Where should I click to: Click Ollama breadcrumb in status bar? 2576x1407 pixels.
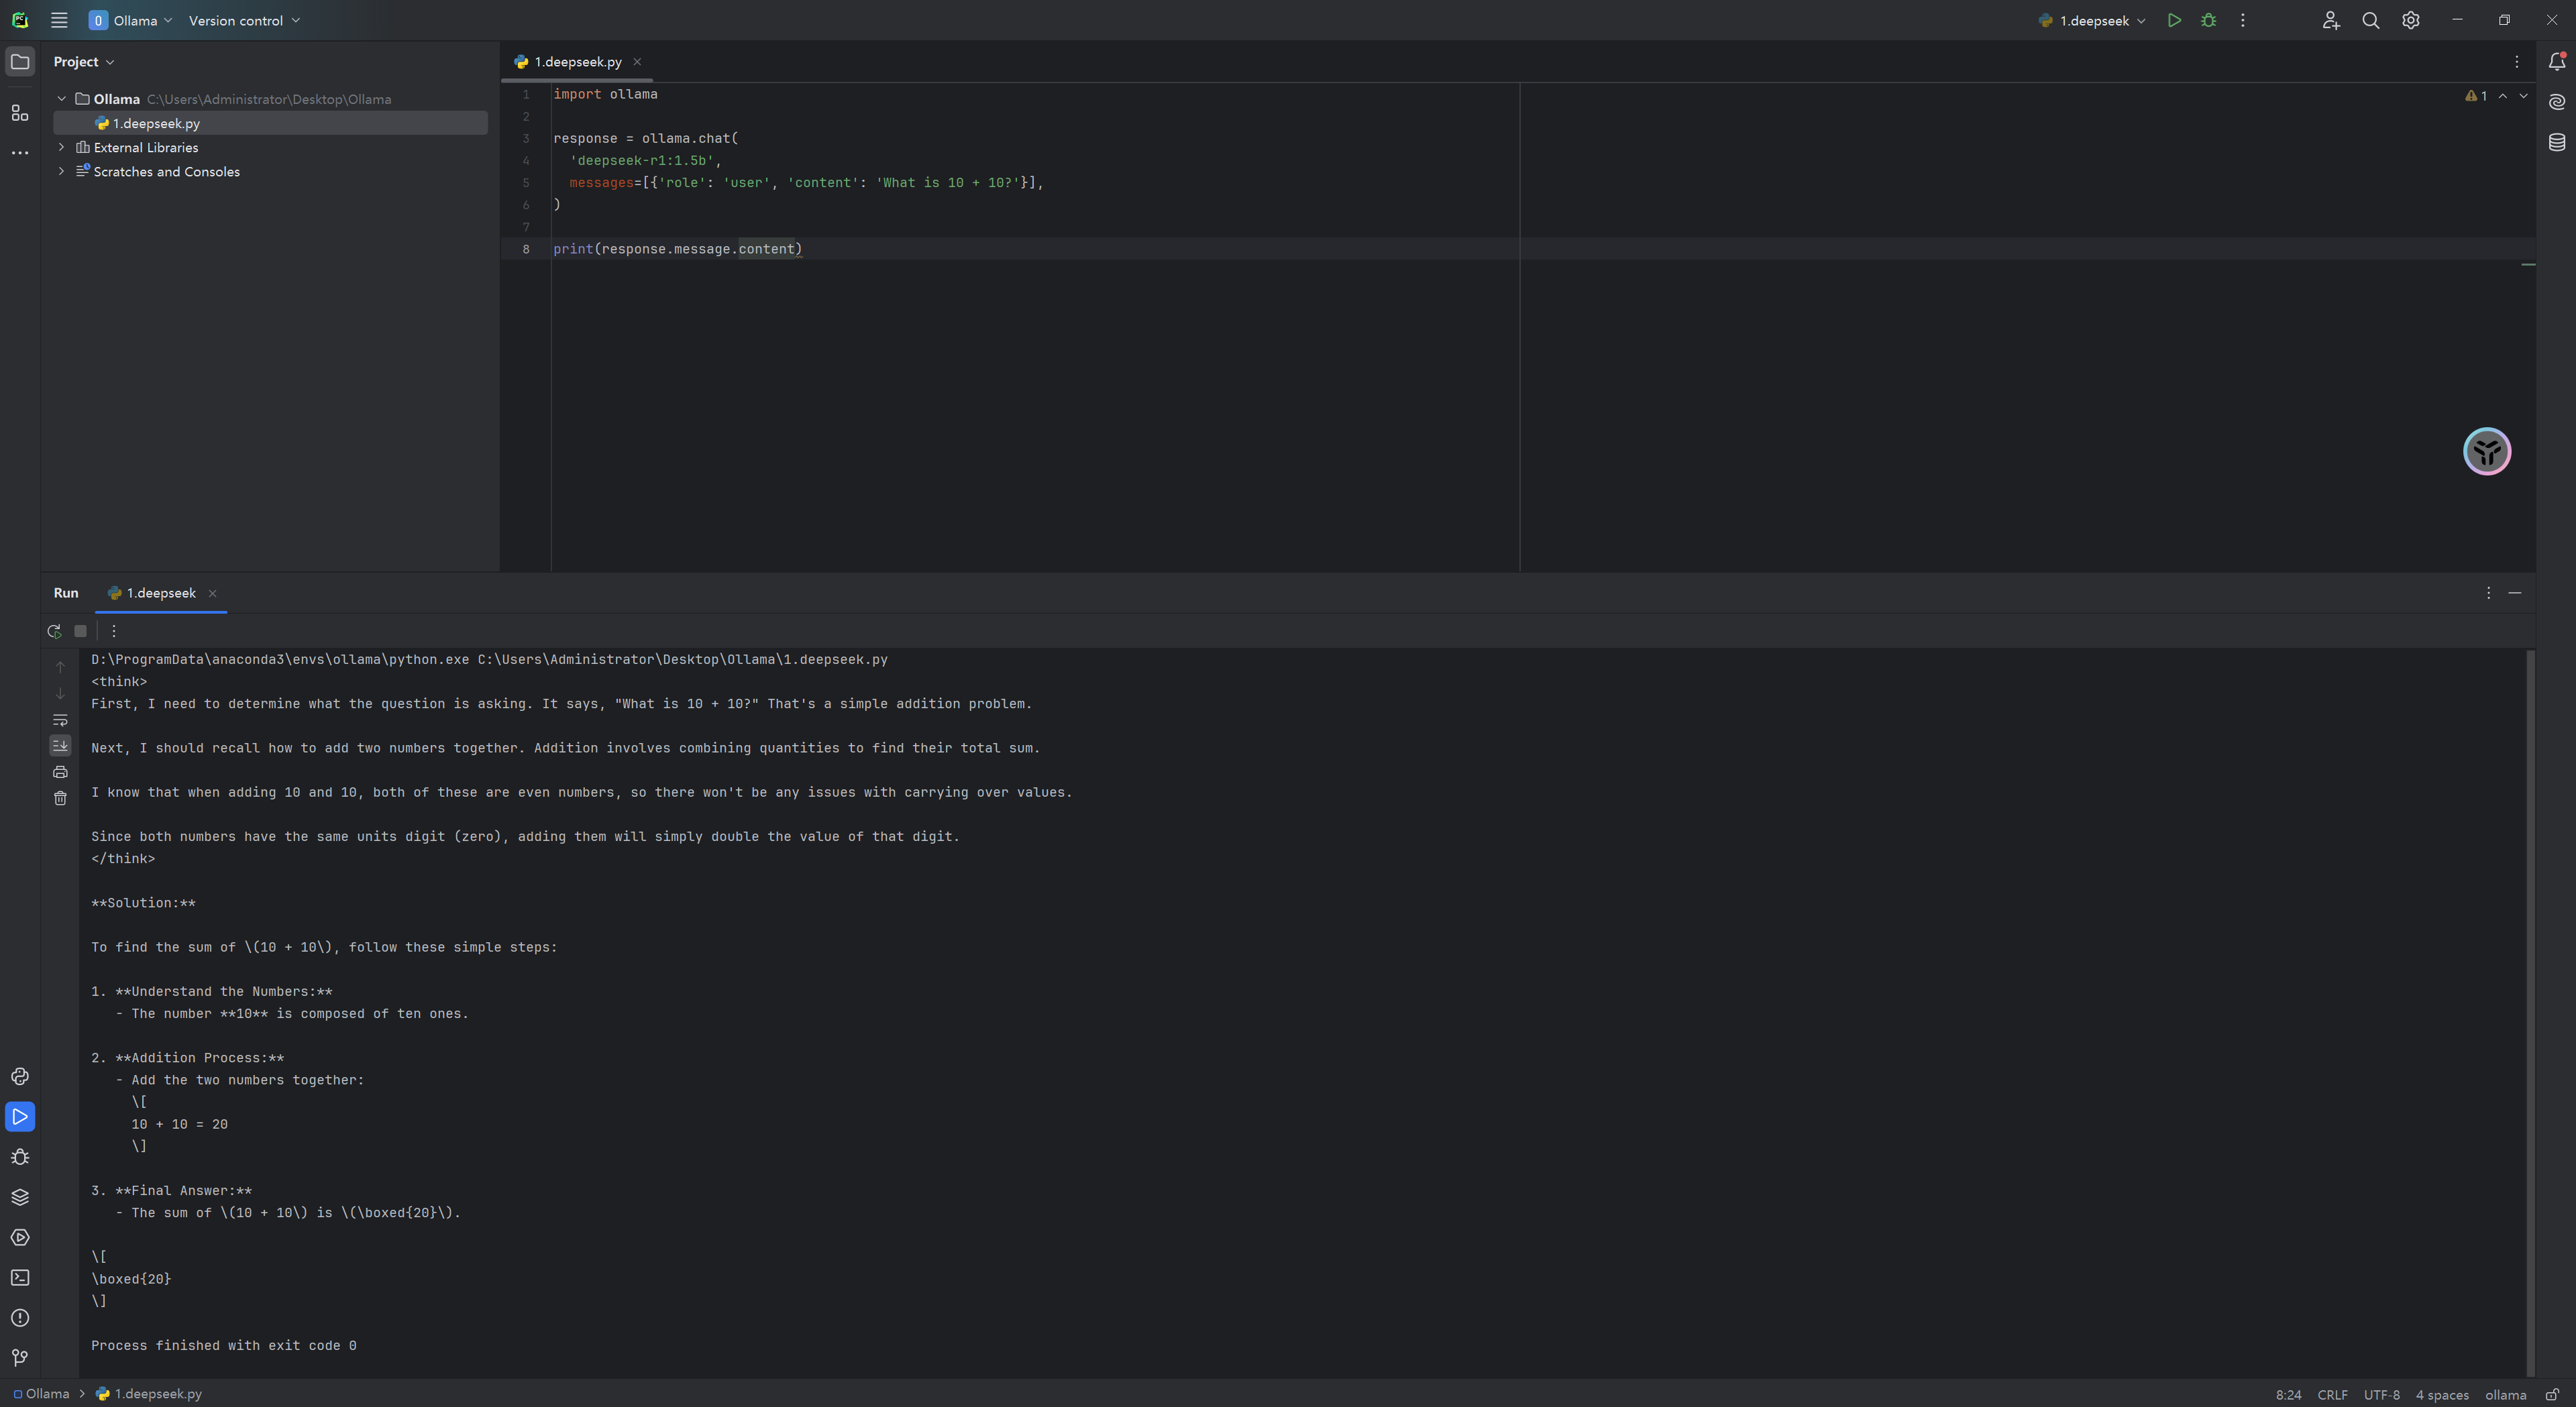tap(41, 1393)
